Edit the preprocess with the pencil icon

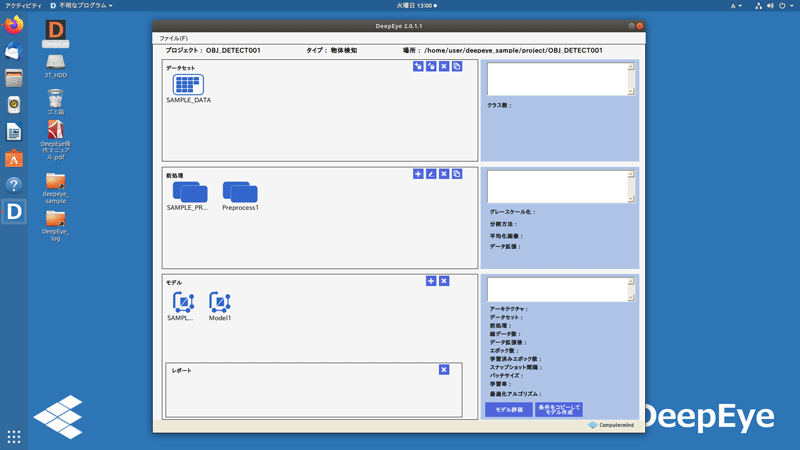[431, 174]
